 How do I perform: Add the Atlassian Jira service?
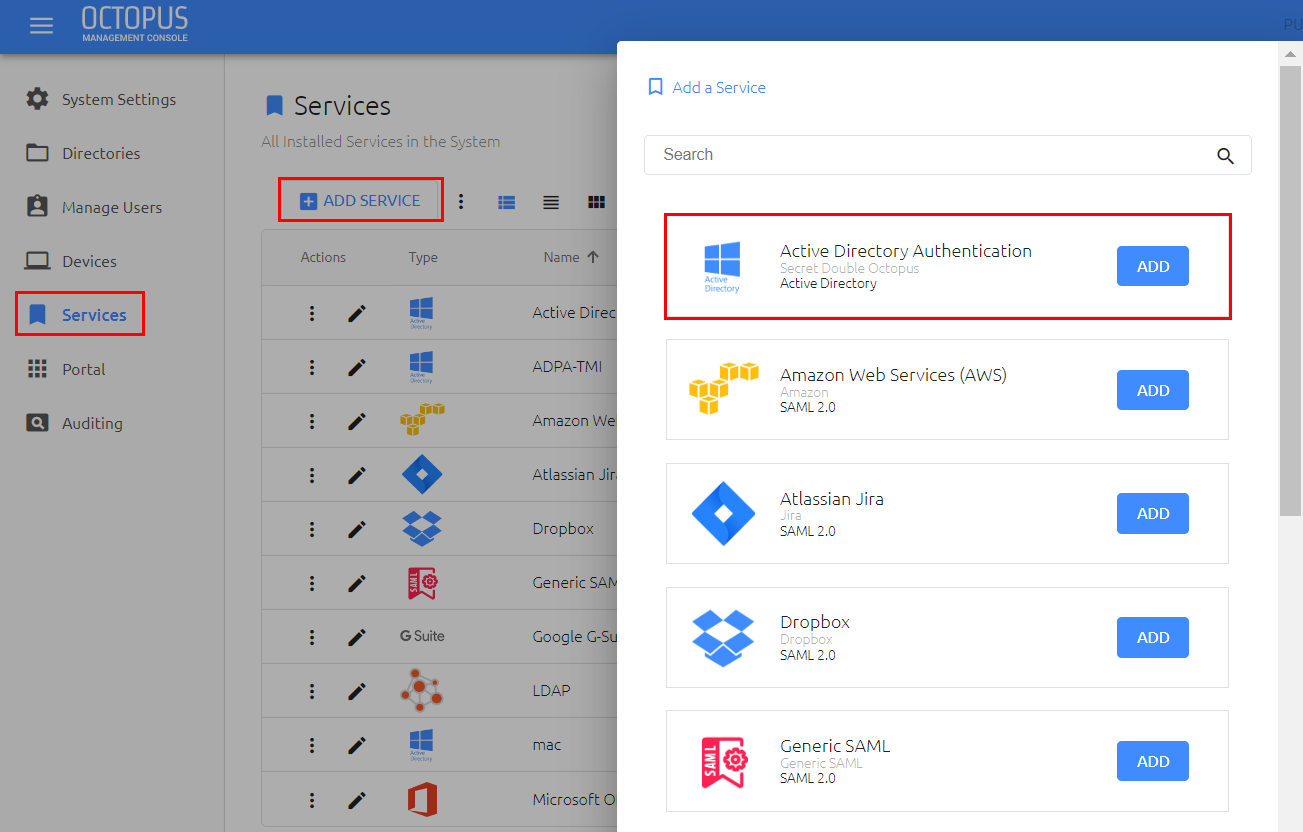click(x=1153, y=513)
